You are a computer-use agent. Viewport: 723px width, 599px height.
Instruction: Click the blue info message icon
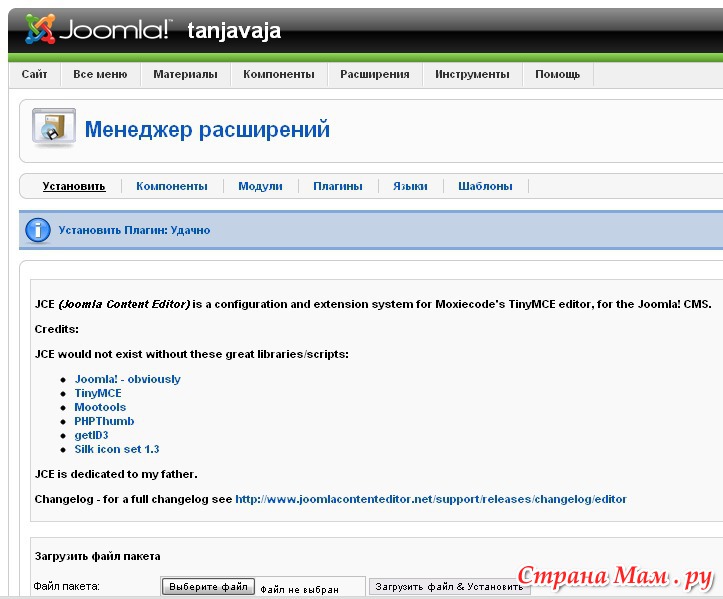[x=38, y=230]
